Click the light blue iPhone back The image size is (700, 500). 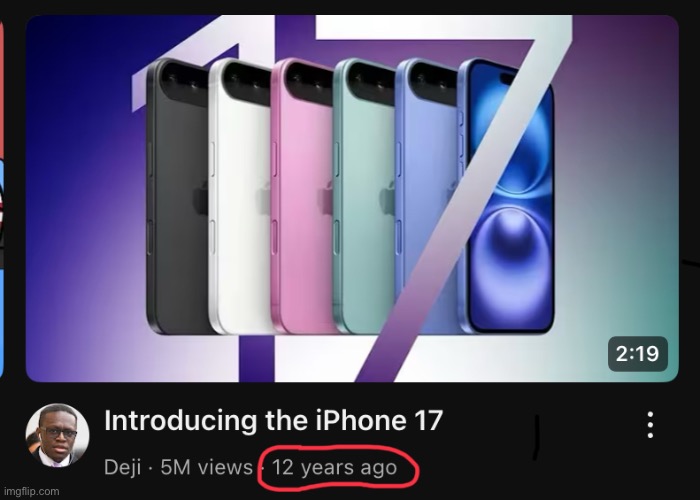[426, 196]
